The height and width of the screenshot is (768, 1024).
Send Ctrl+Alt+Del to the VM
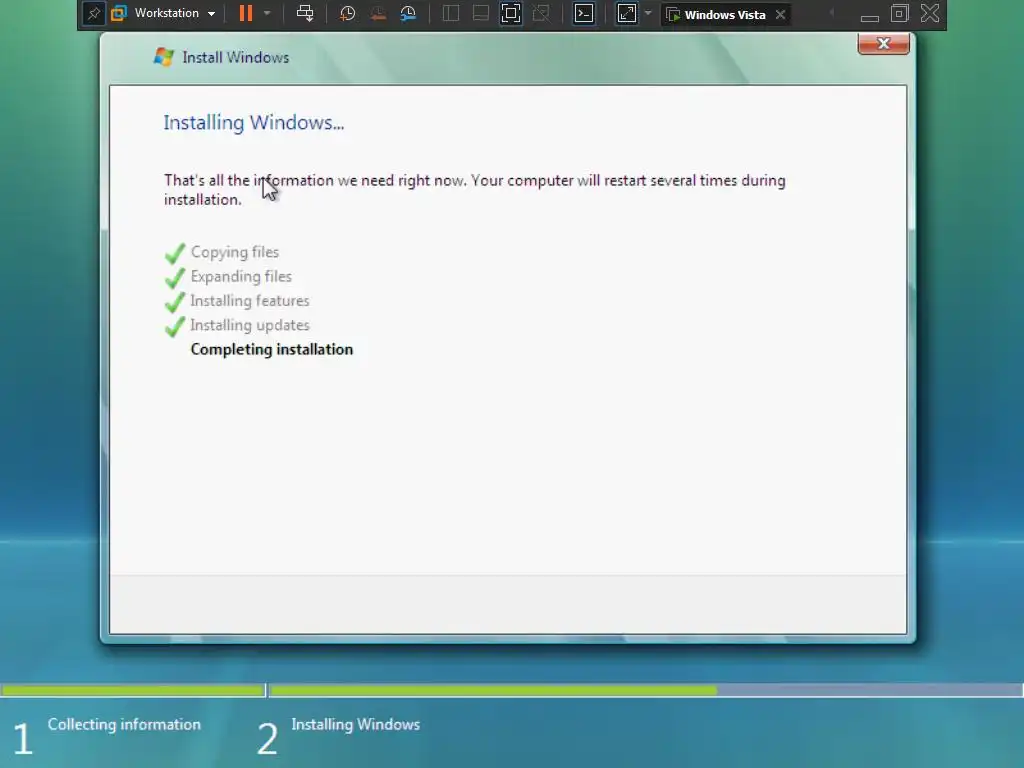[x=305, y=13]
